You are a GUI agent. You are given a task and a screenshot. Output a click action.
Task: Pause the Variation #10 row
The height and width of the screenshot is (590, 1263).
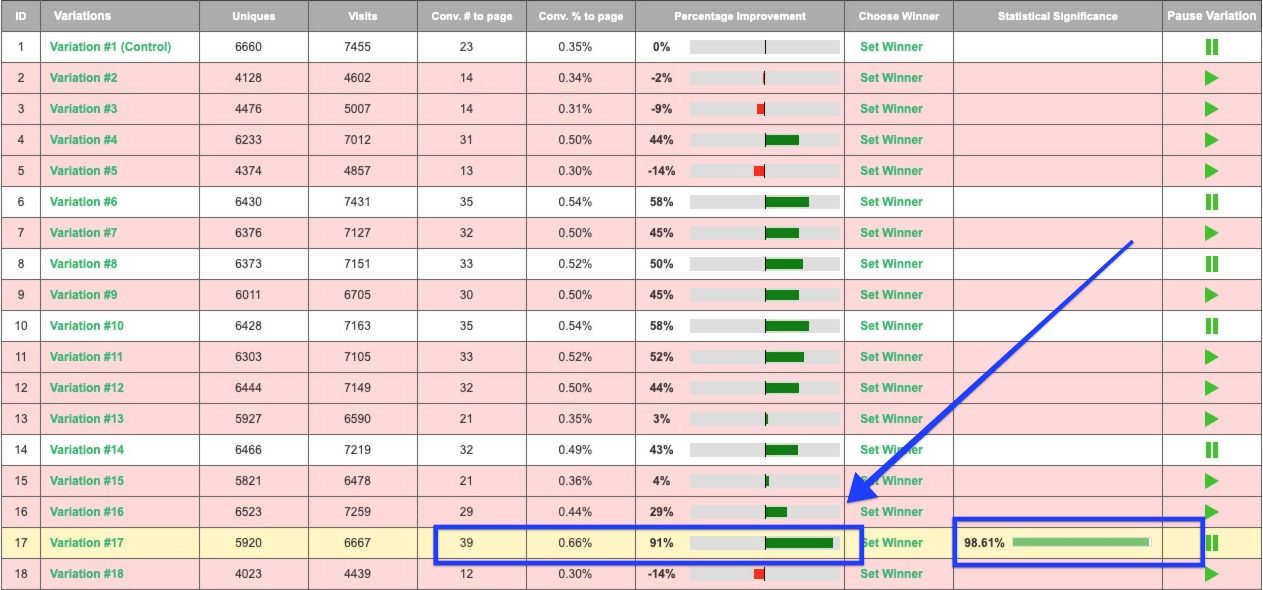pyautogui.click(x=1211, y=326)
